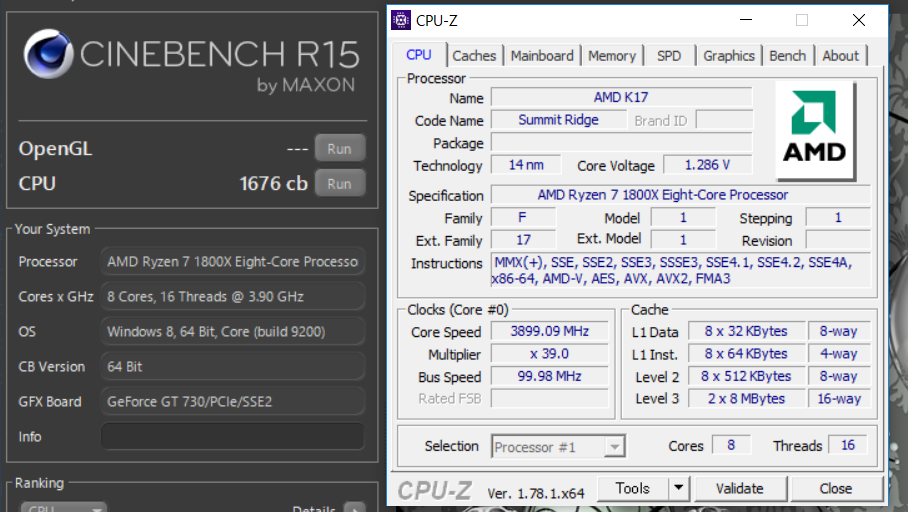Open the About tab
908x512 pixels.
click(840, 56)
